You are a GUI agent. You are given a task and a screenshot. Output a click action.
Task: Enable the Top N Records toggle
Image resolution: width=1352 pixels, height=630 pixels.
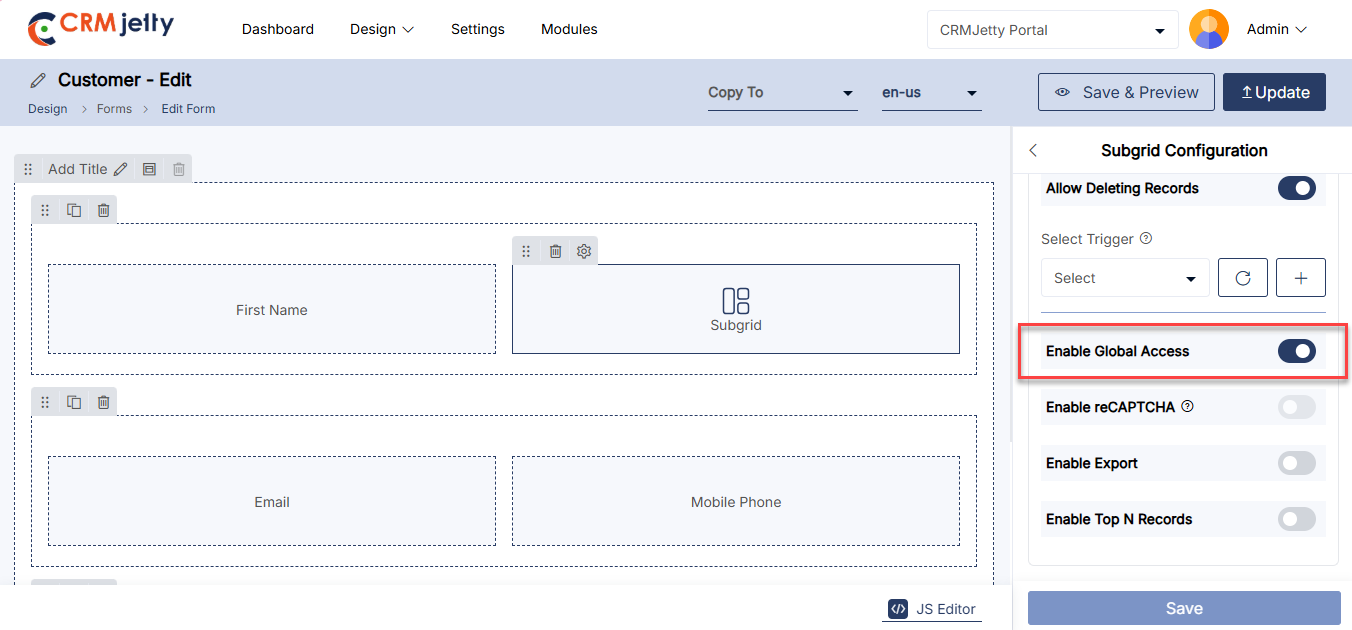click(1296, 519)
